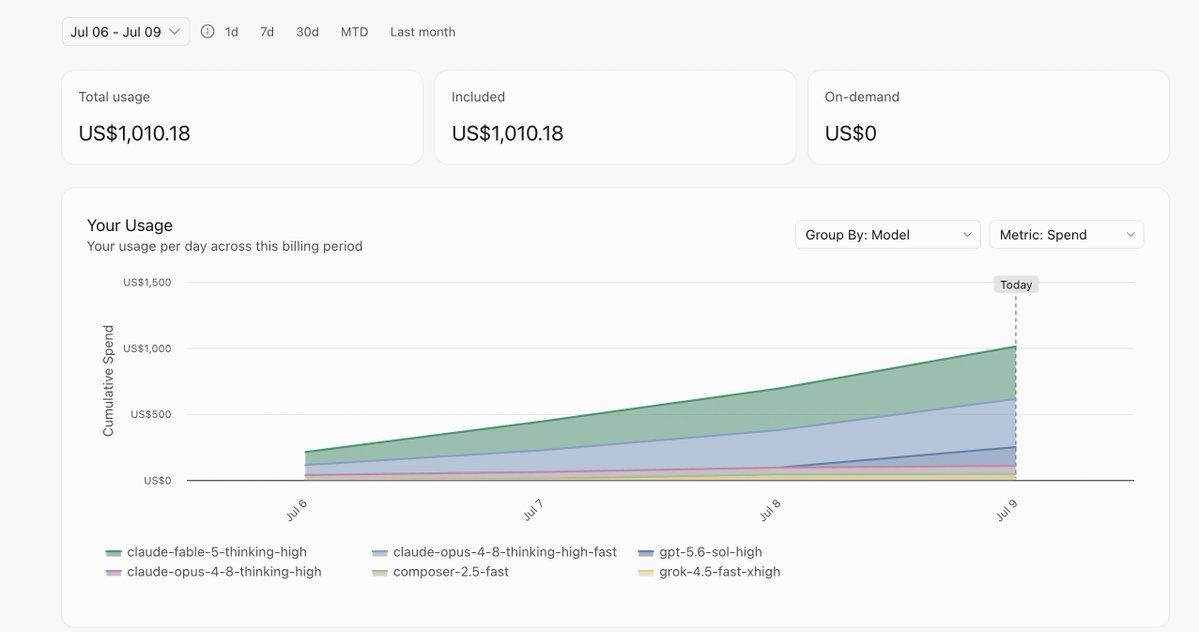Open the Metric: Spend dropdown
Viewport: 1199px width, 632px height.
(1066, 235)
